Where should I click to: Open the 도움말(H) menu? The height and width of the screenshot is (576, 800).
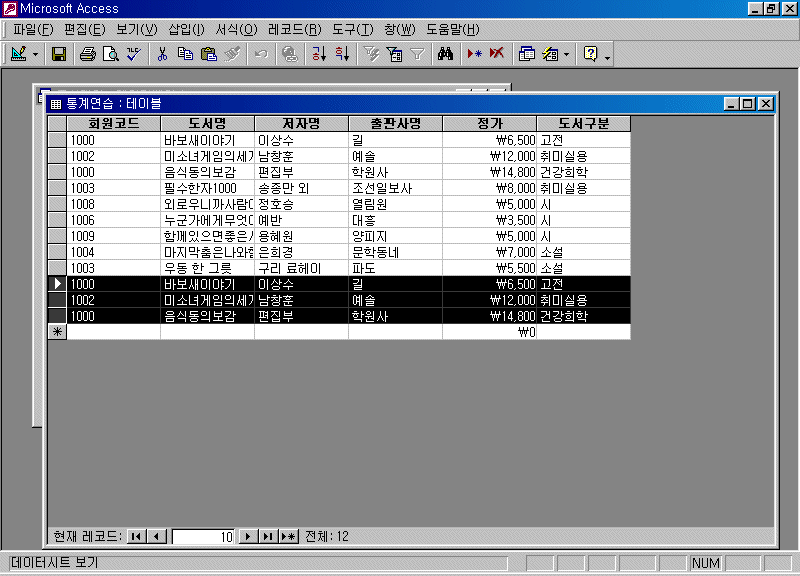click(x=453, y=30)
